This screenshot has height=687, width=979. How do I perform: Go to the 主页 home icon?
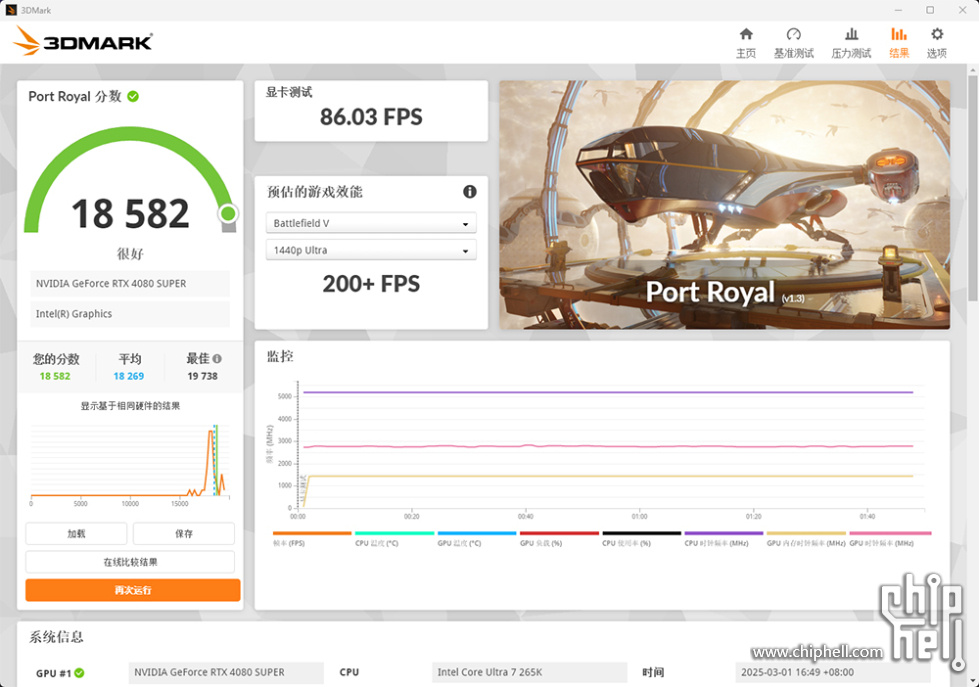pyautogui.click(x=745, y=34)
